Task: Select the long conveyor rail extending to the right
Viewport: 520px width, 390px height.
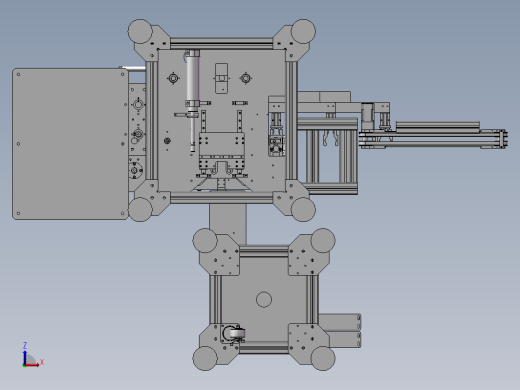Action: [x=433, y=139]
